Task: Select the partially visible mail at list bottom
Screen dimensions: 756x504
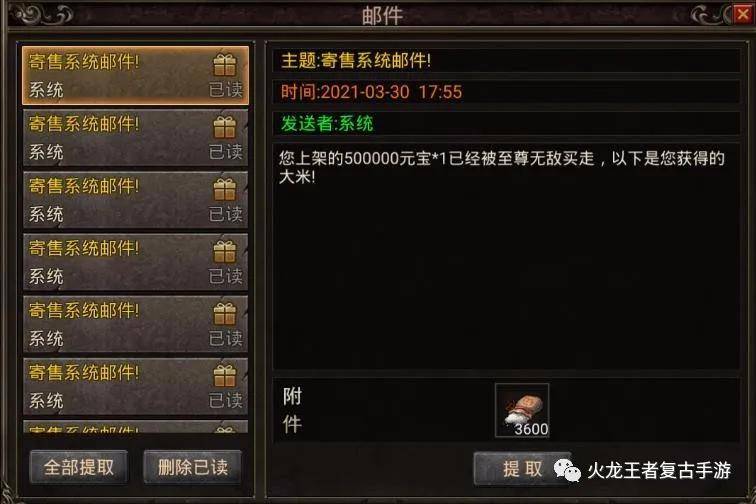Action: tap(135, 426)
